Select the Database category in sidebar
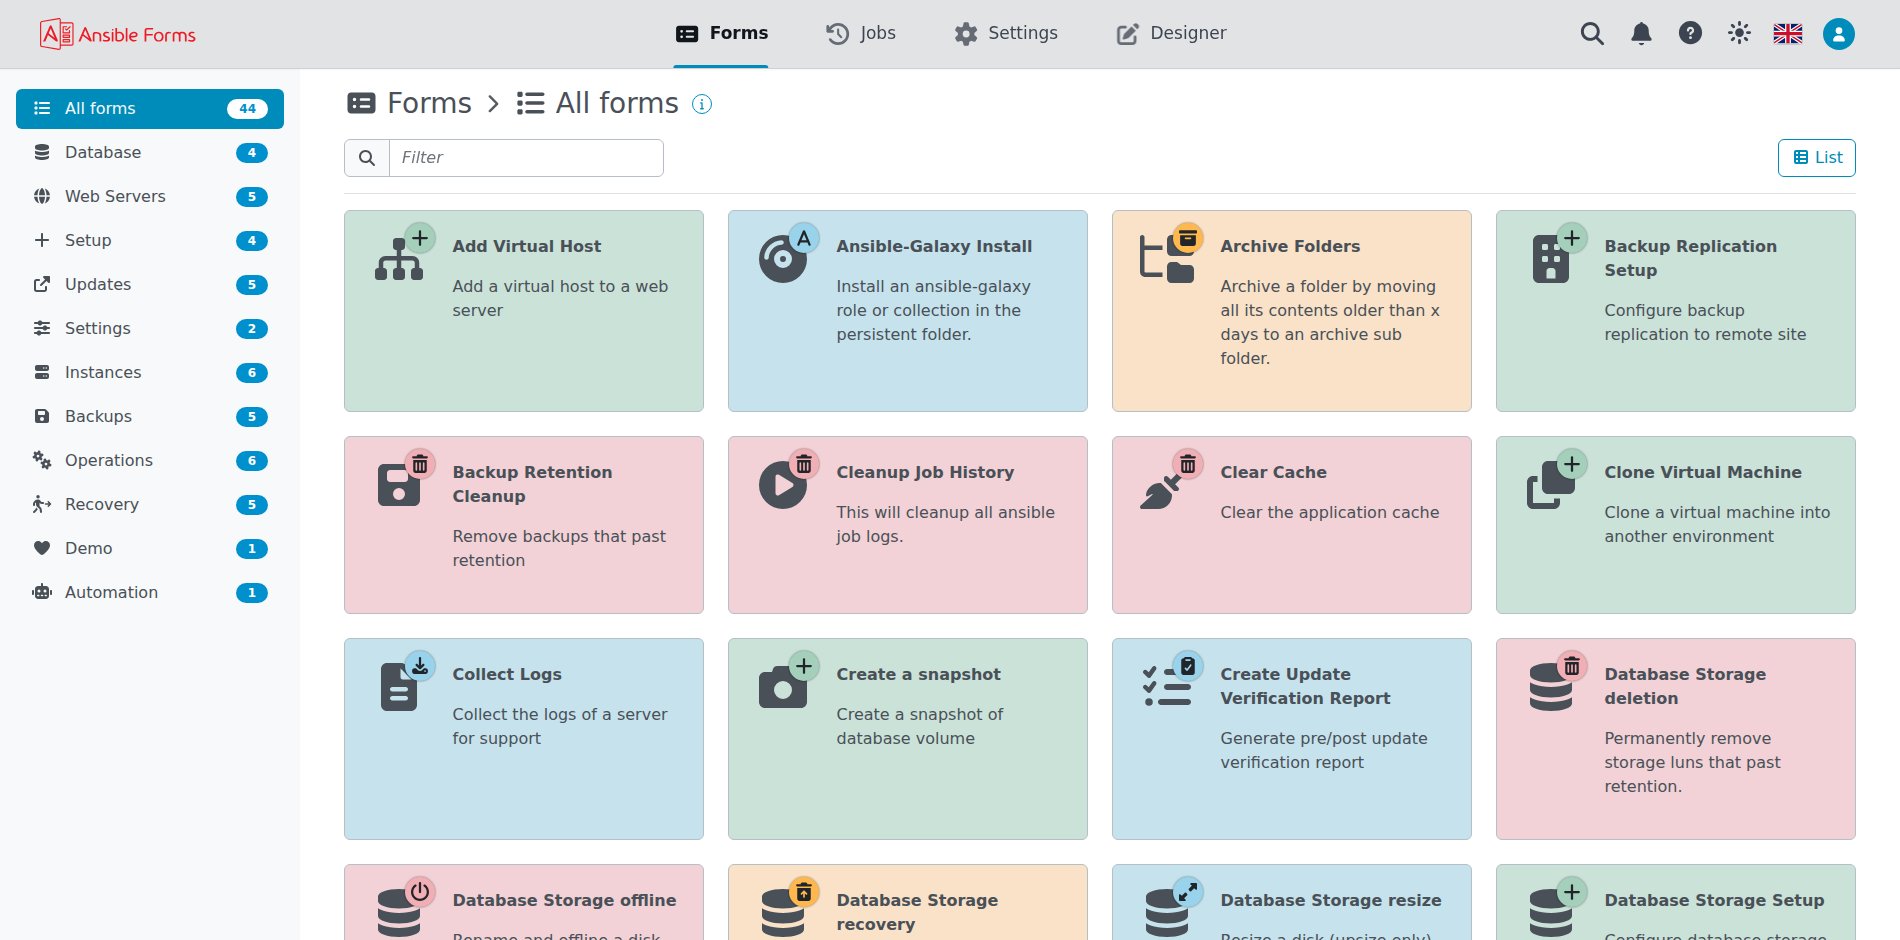This screenshot has height=940, width=1900. 150,153
